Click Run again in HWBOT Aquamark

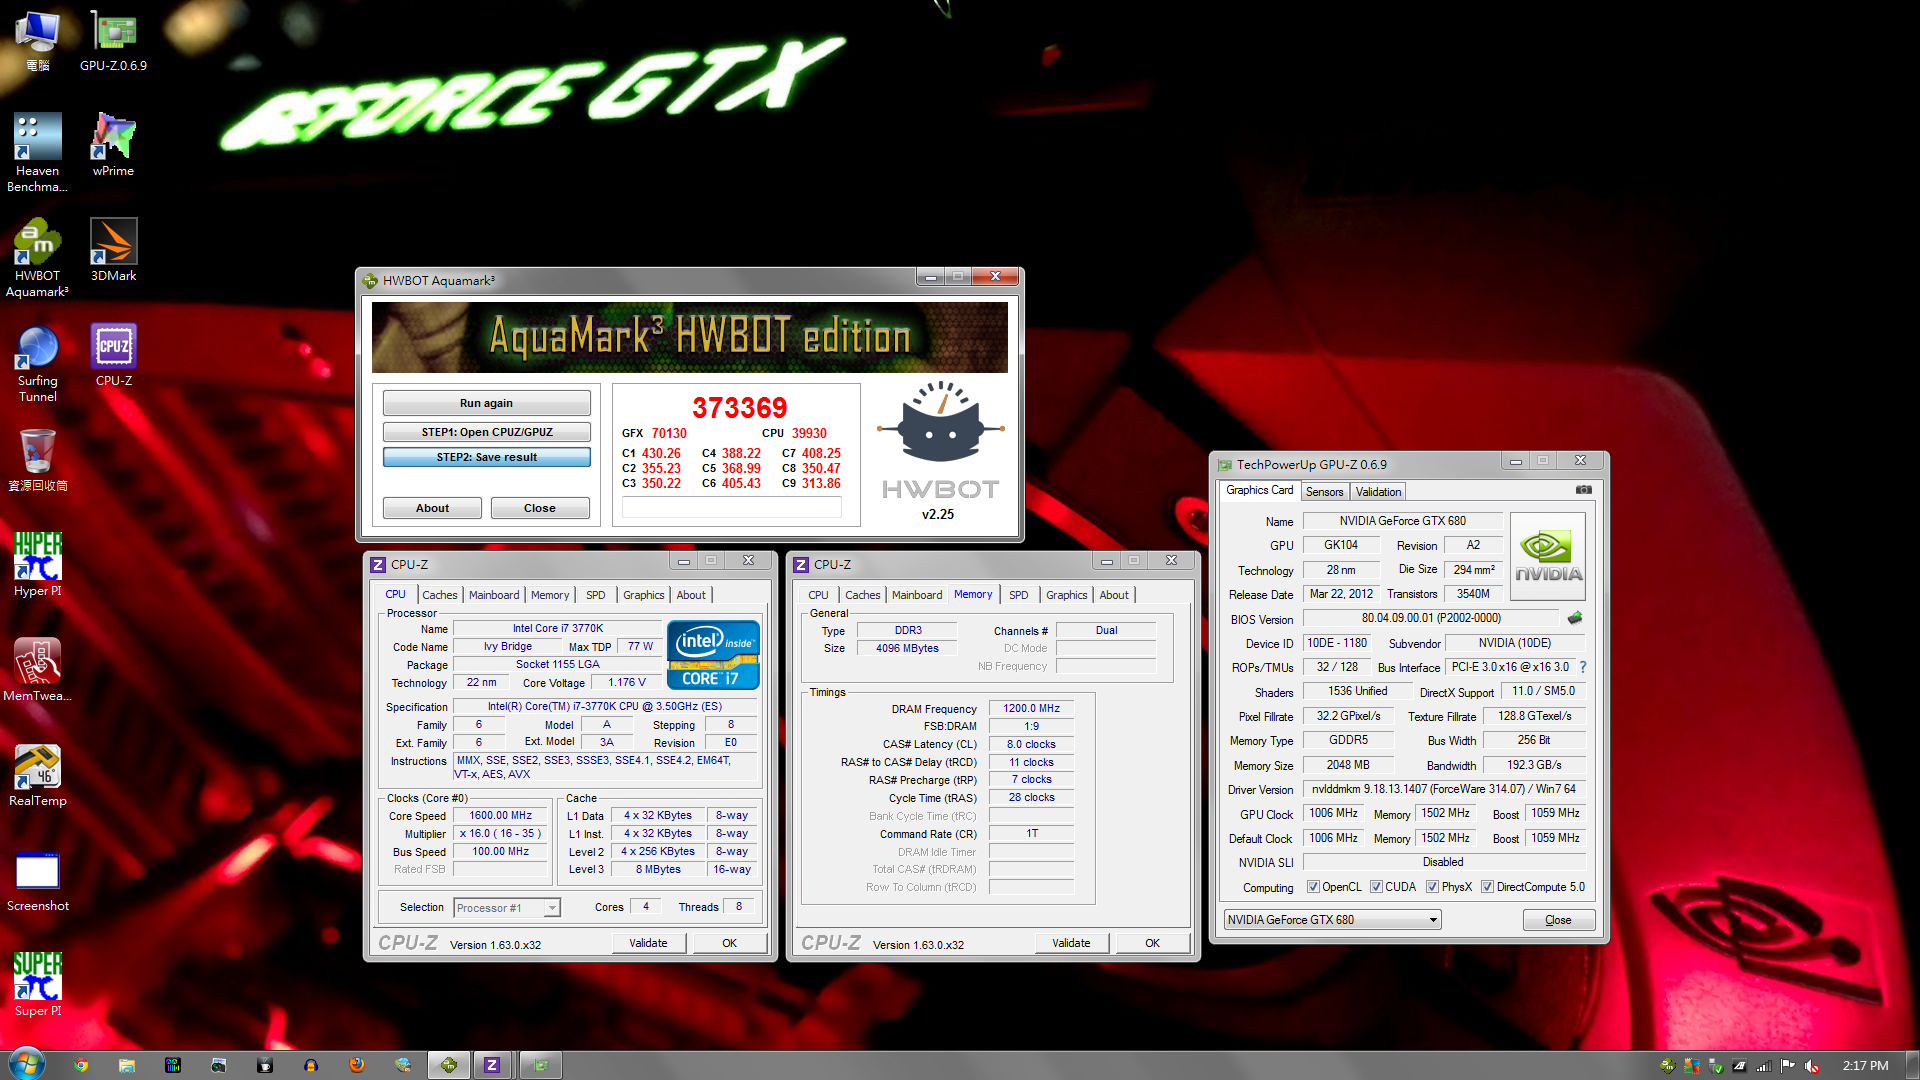click(486, 403)
